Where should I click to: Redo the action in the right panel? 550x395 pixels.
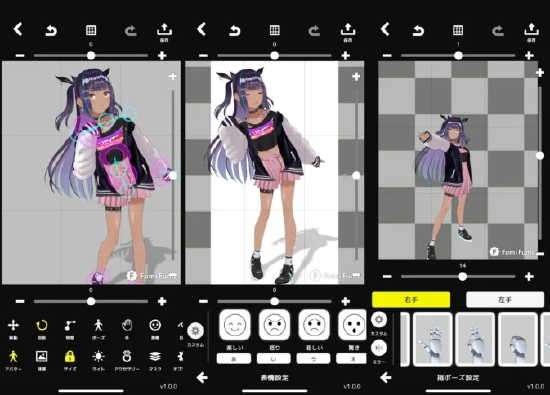[x=498, y=31]
